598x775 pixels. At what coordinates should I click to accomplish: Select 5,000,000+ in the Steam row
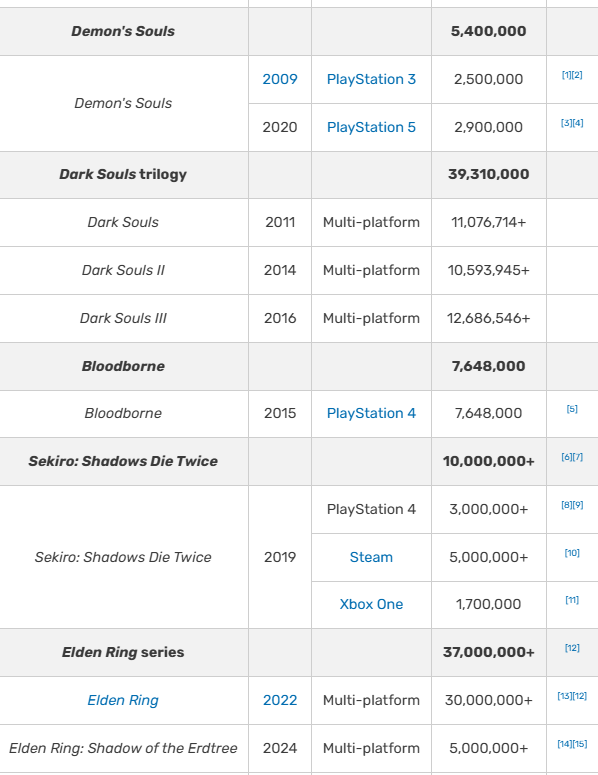click(x=488, y=557)
